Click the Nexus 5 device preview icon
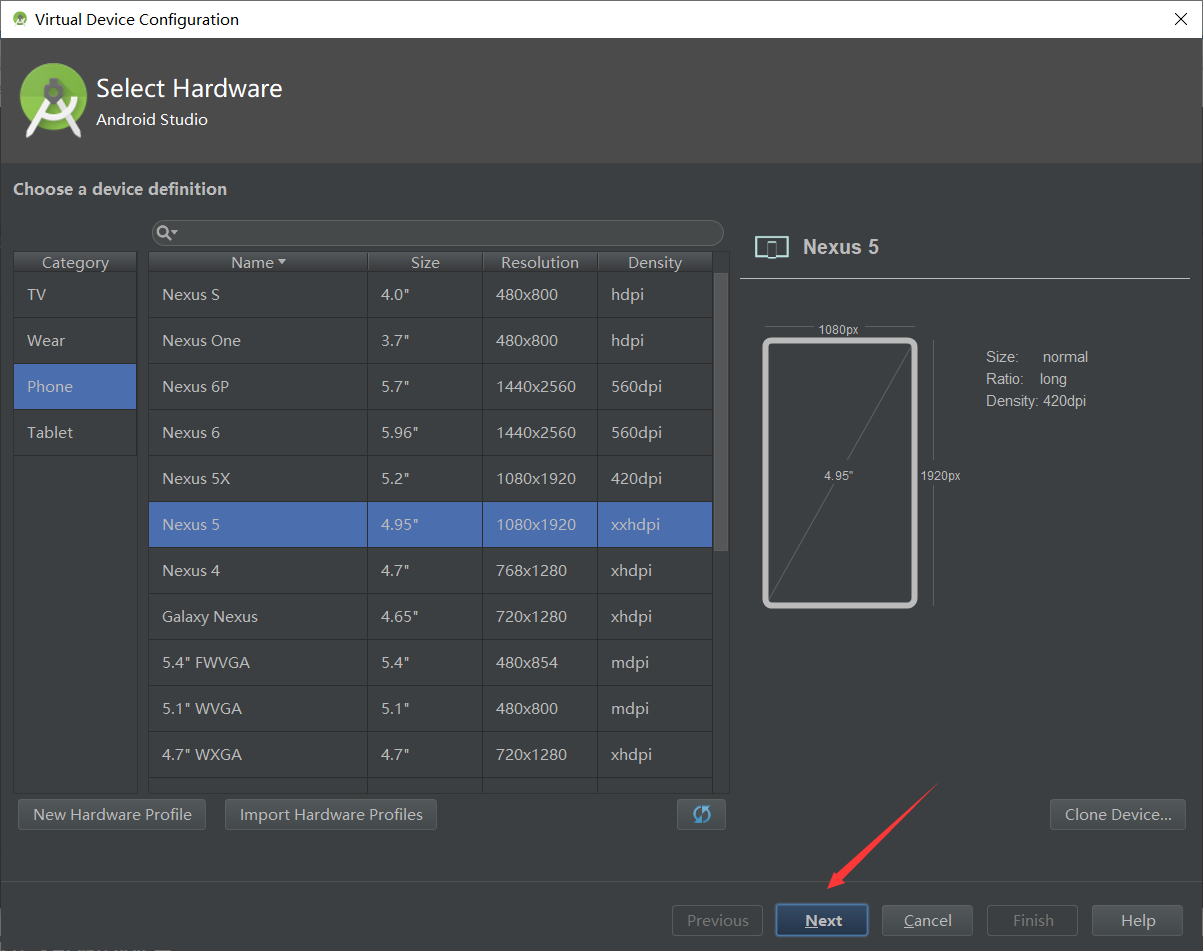 point(771,247)
